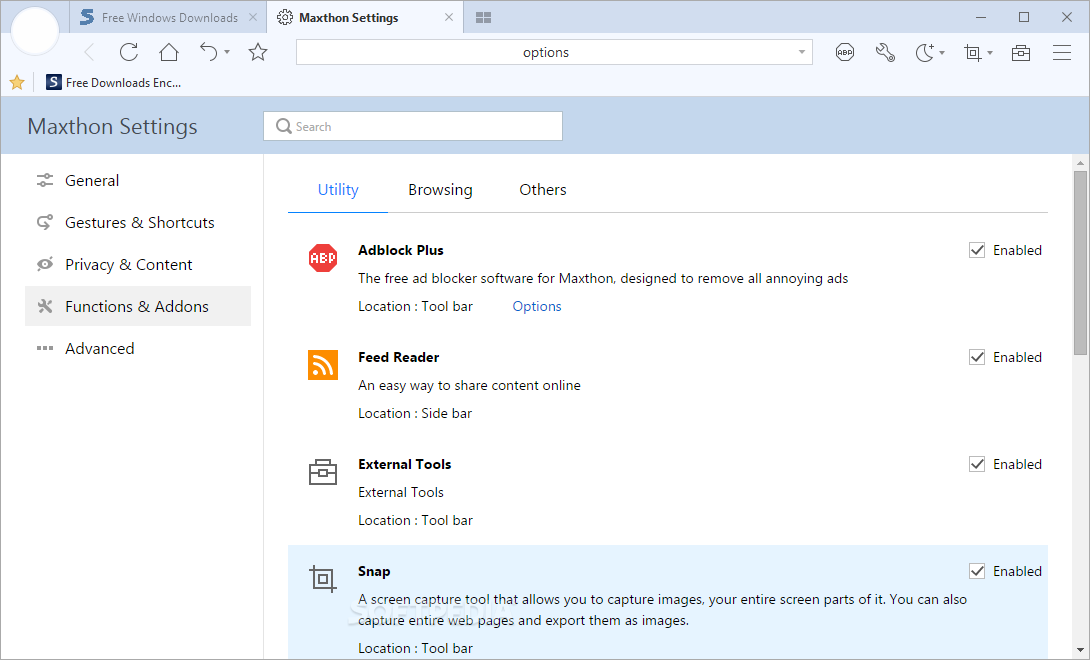Image resolution: width=1090 pixels, height=660 pixels.
Task: Click the user avatar circle
Action: (35, 31)
